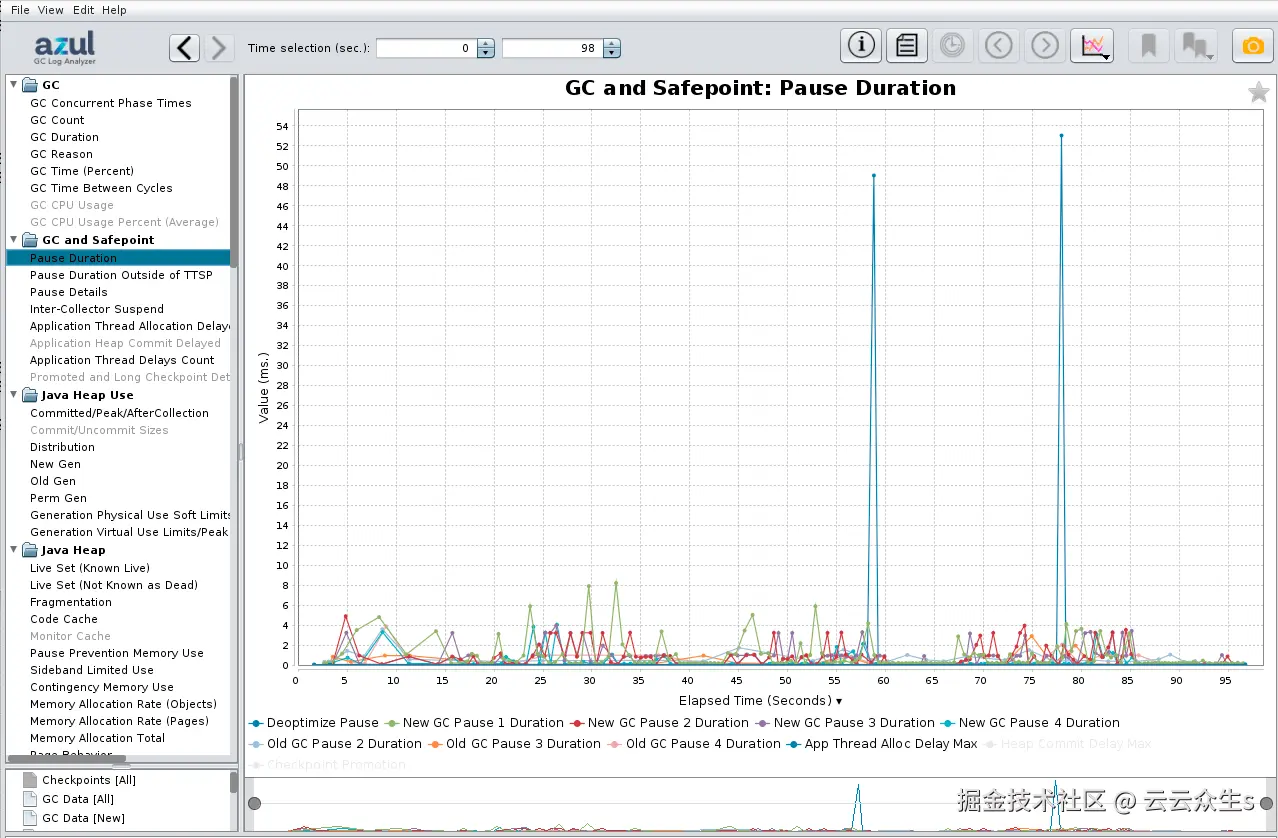Select Old Gen heap item

coord(53,481)
